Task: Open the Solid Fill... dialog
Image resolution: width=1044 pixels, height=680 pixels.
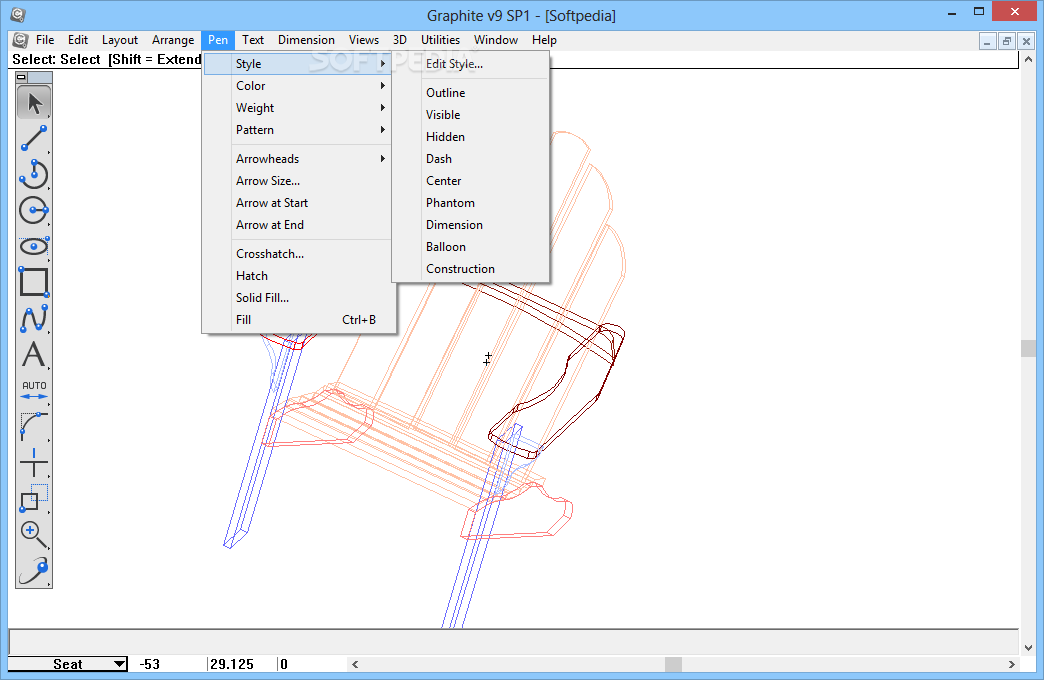Action: point(297,298)
